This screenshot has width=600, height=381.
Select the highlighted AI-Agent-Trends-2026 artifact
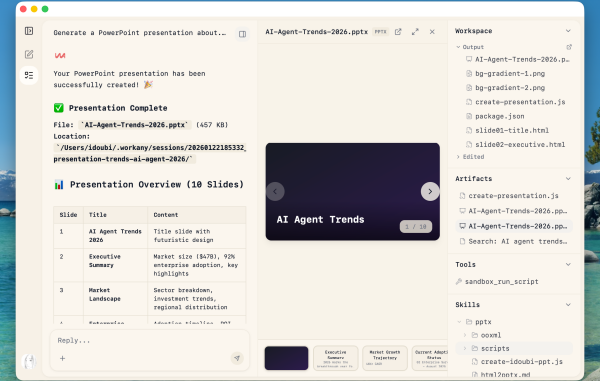514,226
